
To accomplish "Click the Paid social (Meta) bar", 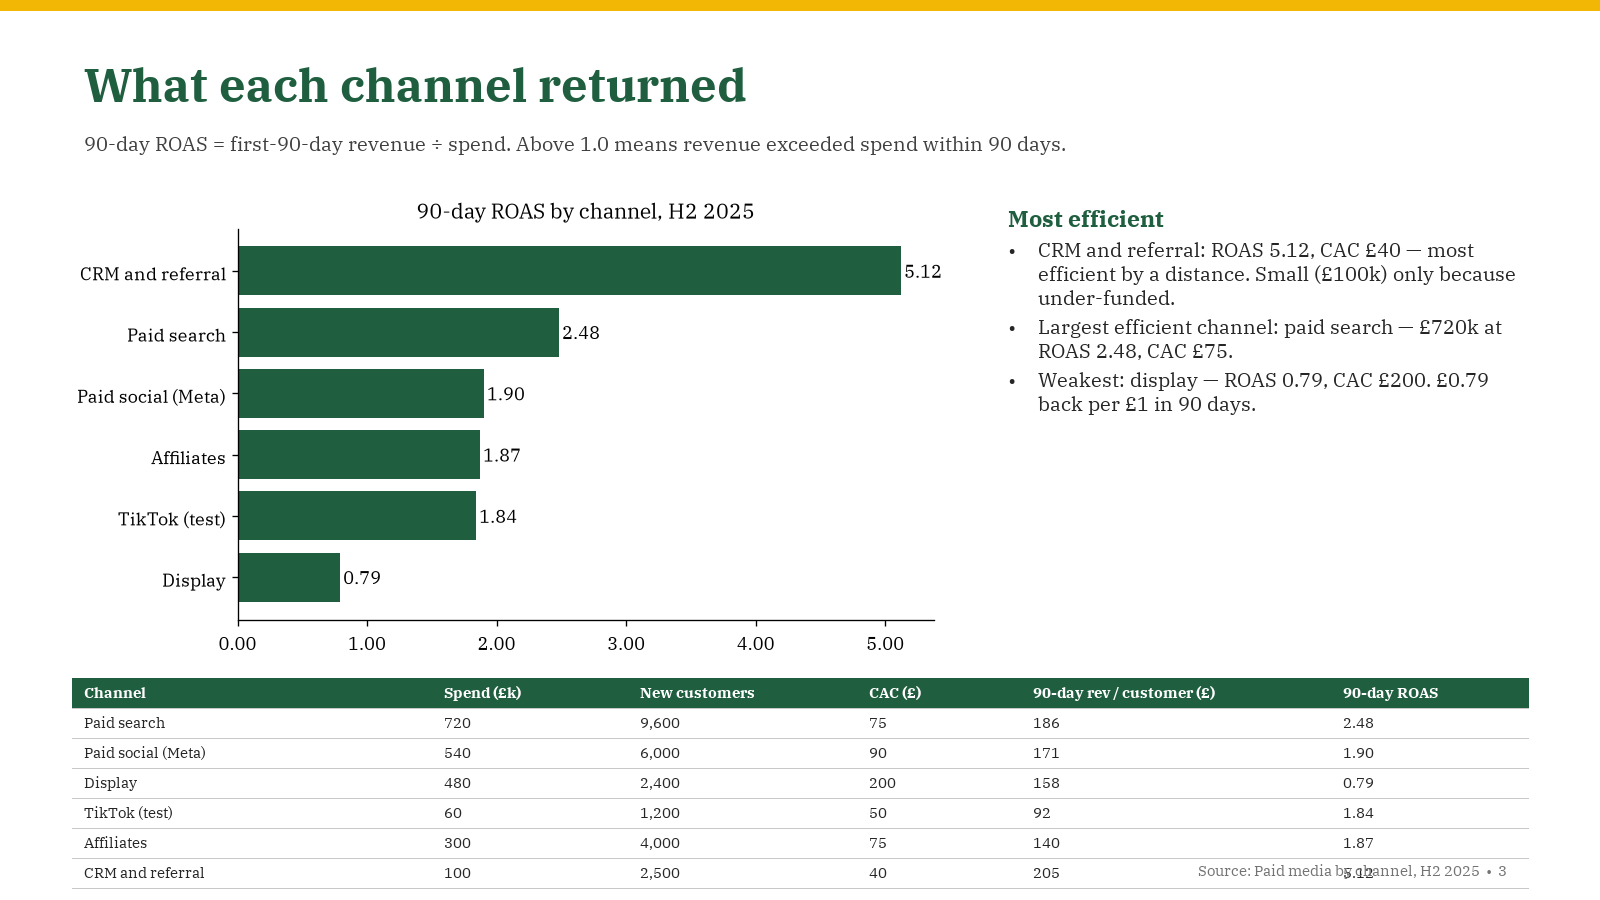I will click(x=361, y=393).
